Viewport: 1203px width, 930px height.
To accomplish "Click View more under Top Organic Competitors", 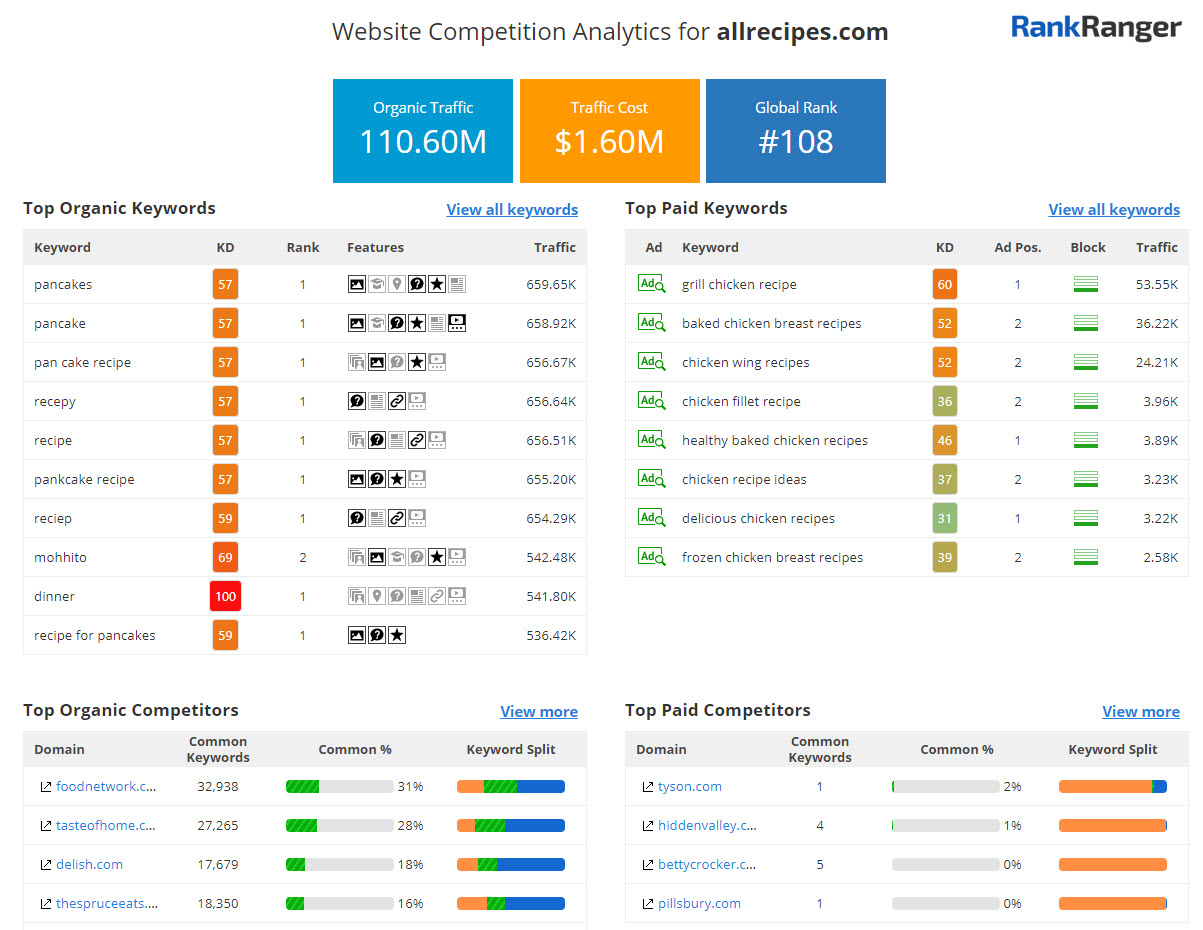I will pos(539,712).
